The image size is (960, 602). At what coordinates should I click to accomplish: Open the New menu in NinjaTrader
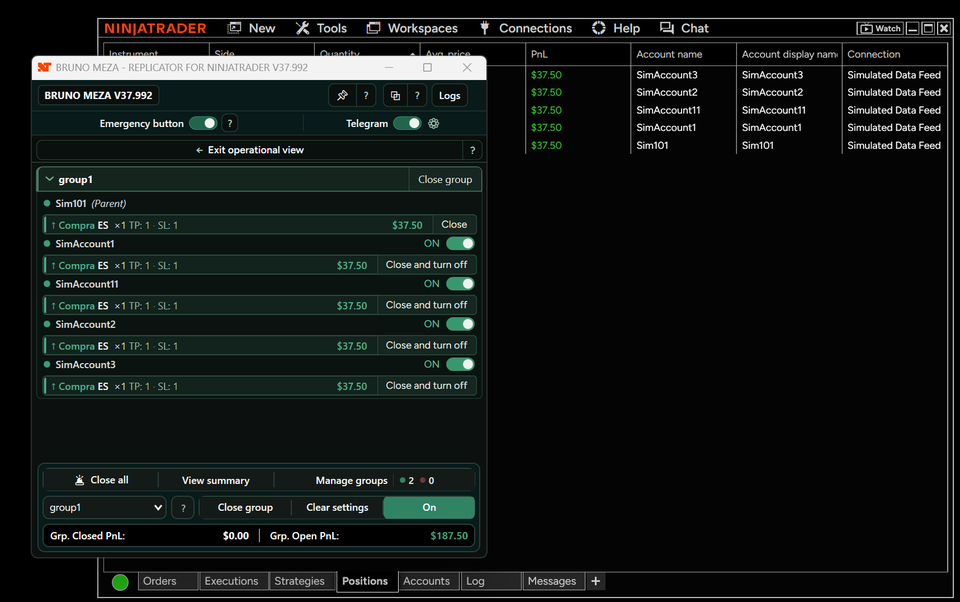pyautogui.click(x=252, y=28)
